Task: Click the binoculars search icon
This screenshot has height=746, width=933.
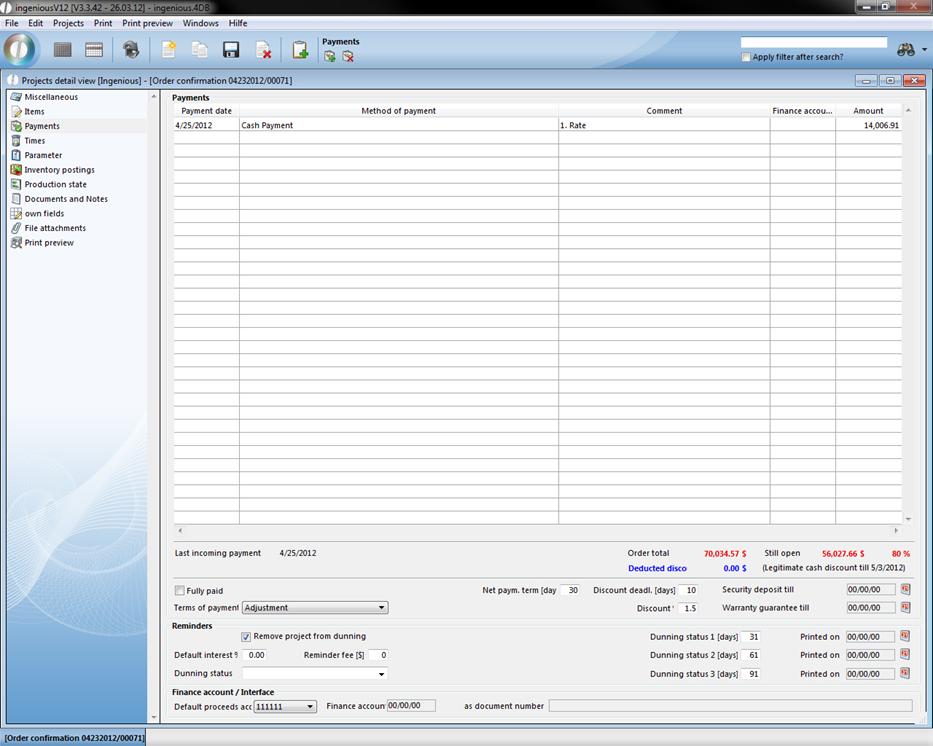Action: point(906,50)
